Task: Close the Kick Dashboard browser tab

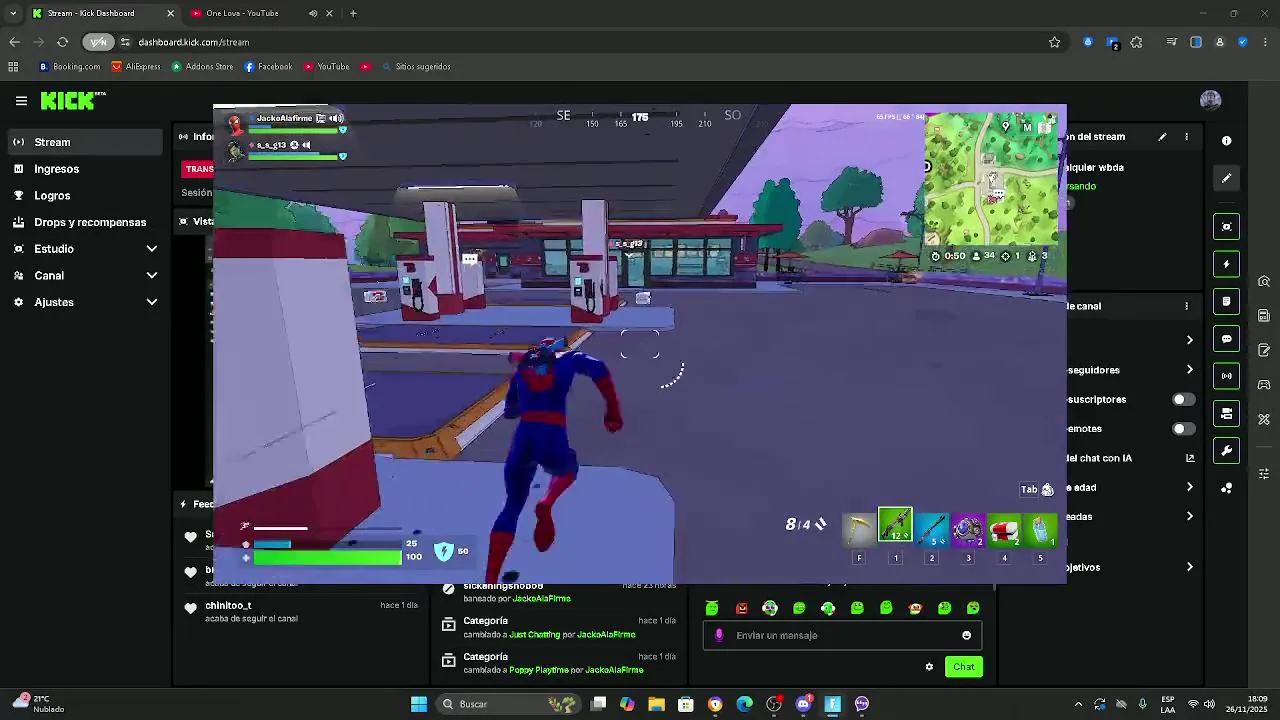Action: (170, 13)
